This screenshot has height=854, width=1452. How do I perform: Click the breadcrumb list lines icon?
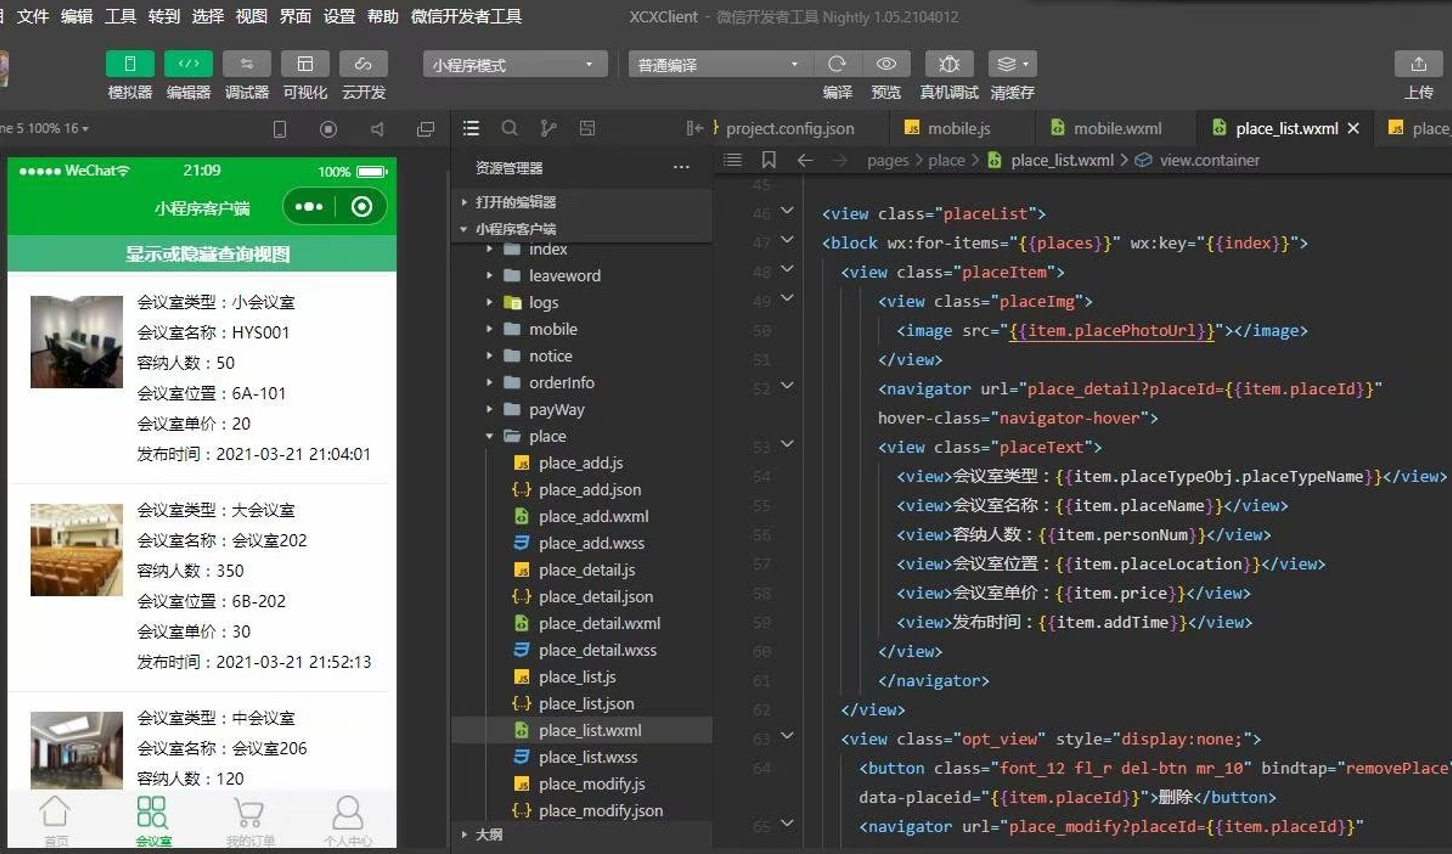tap(733, 160)
